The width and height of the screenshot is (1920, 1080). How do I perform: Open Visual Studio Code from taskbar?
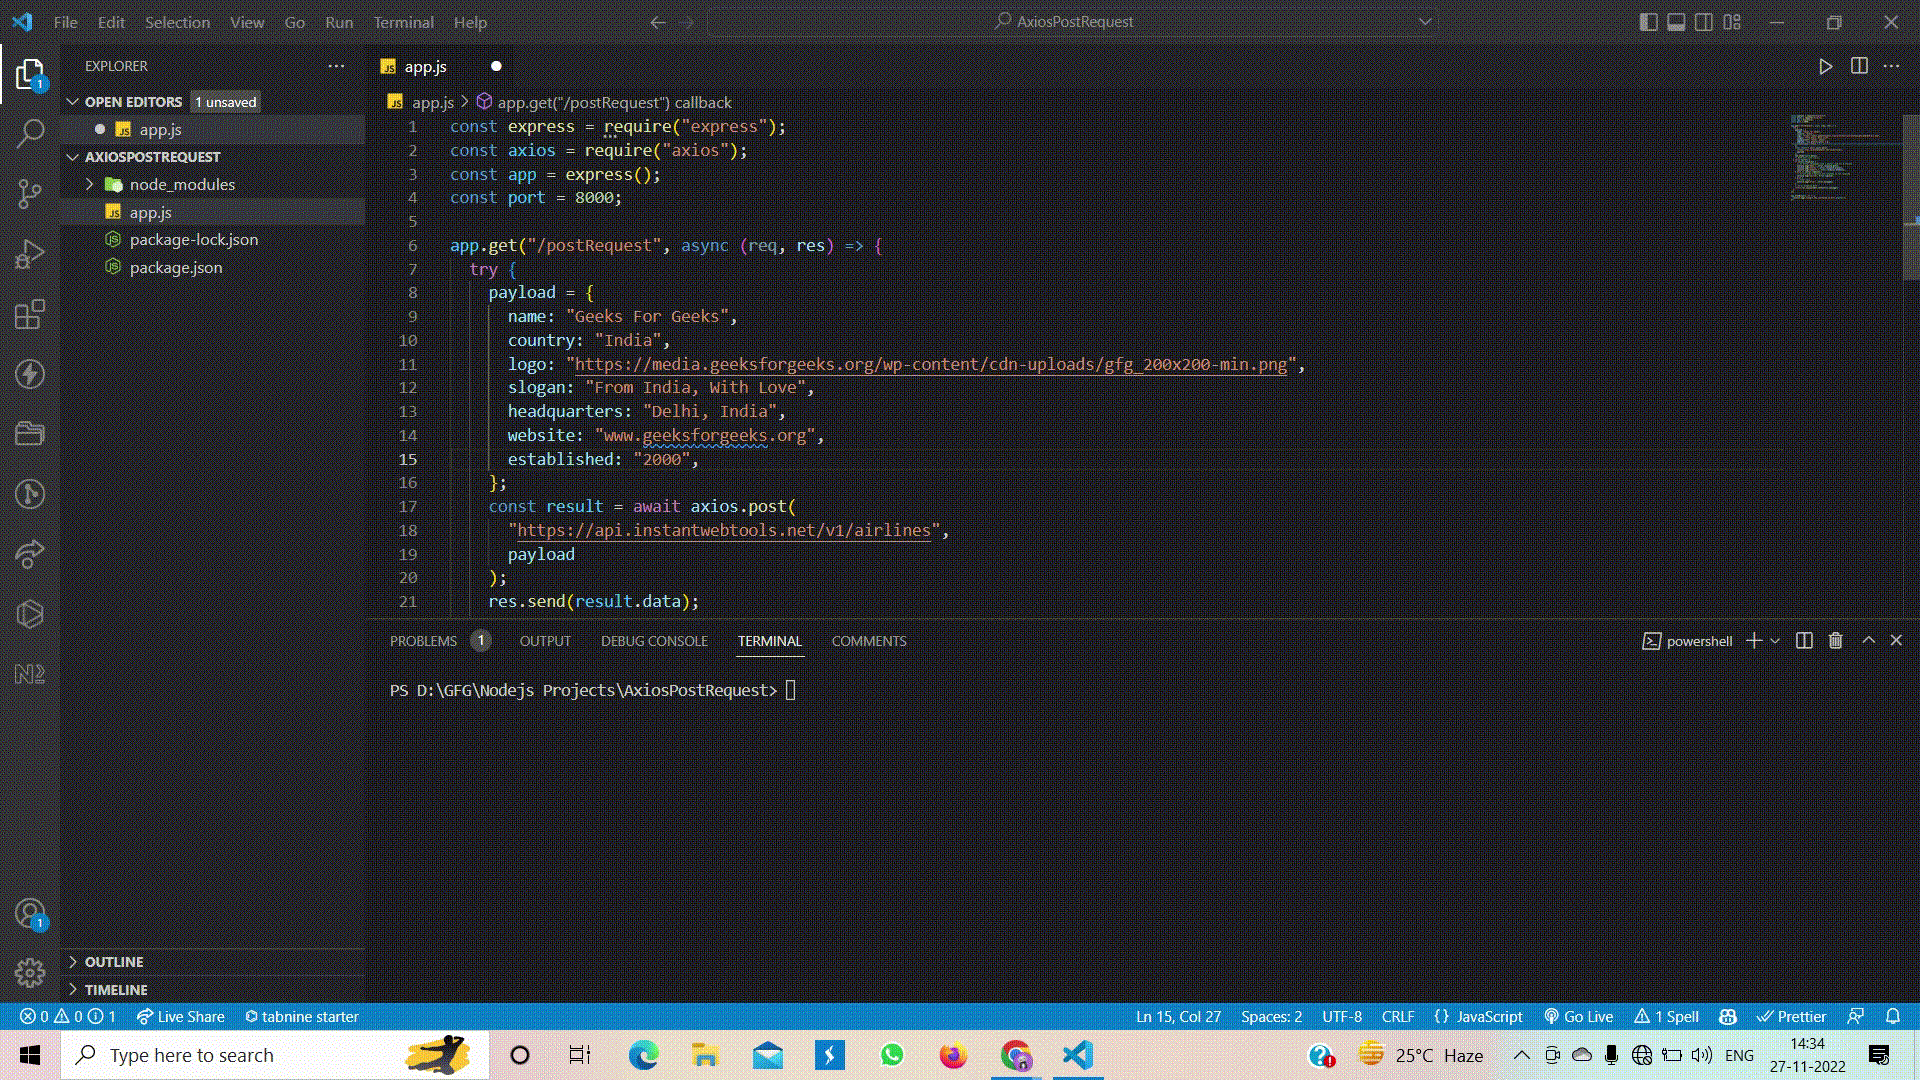(1078, 1055)
